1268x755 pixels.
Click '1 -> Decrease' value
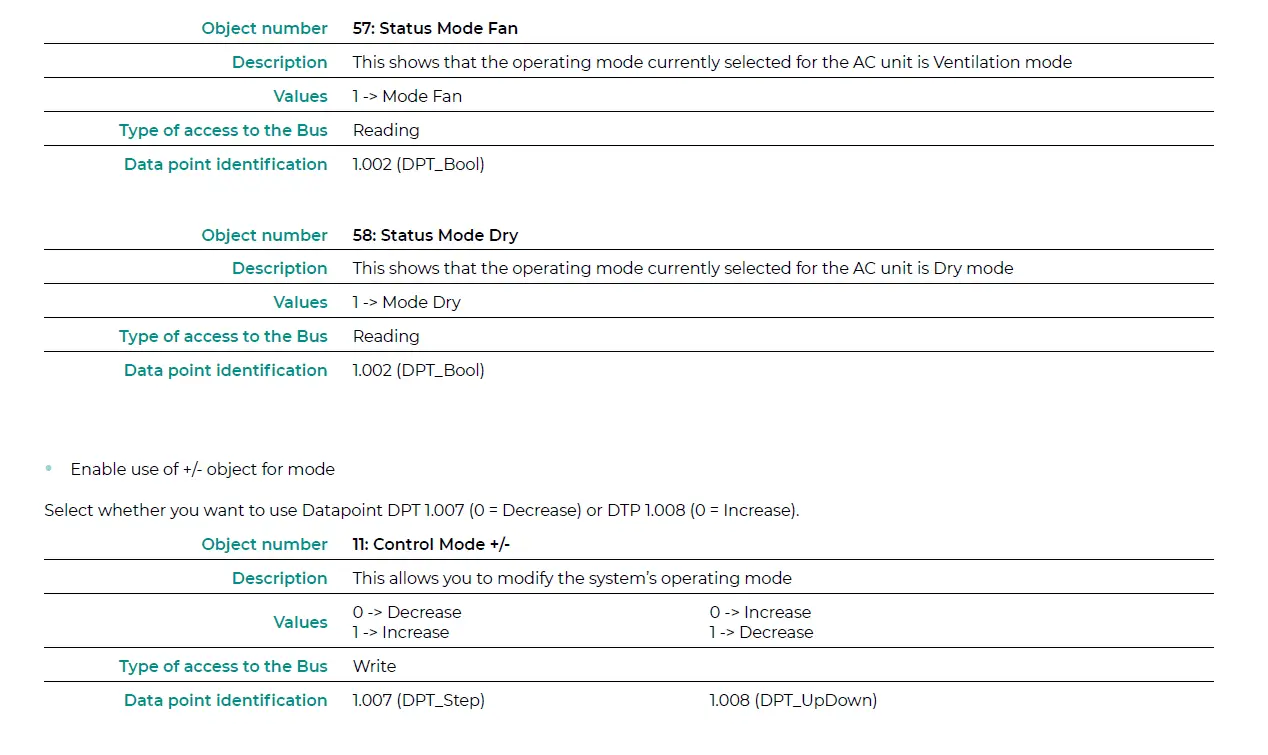click(762, 632)
